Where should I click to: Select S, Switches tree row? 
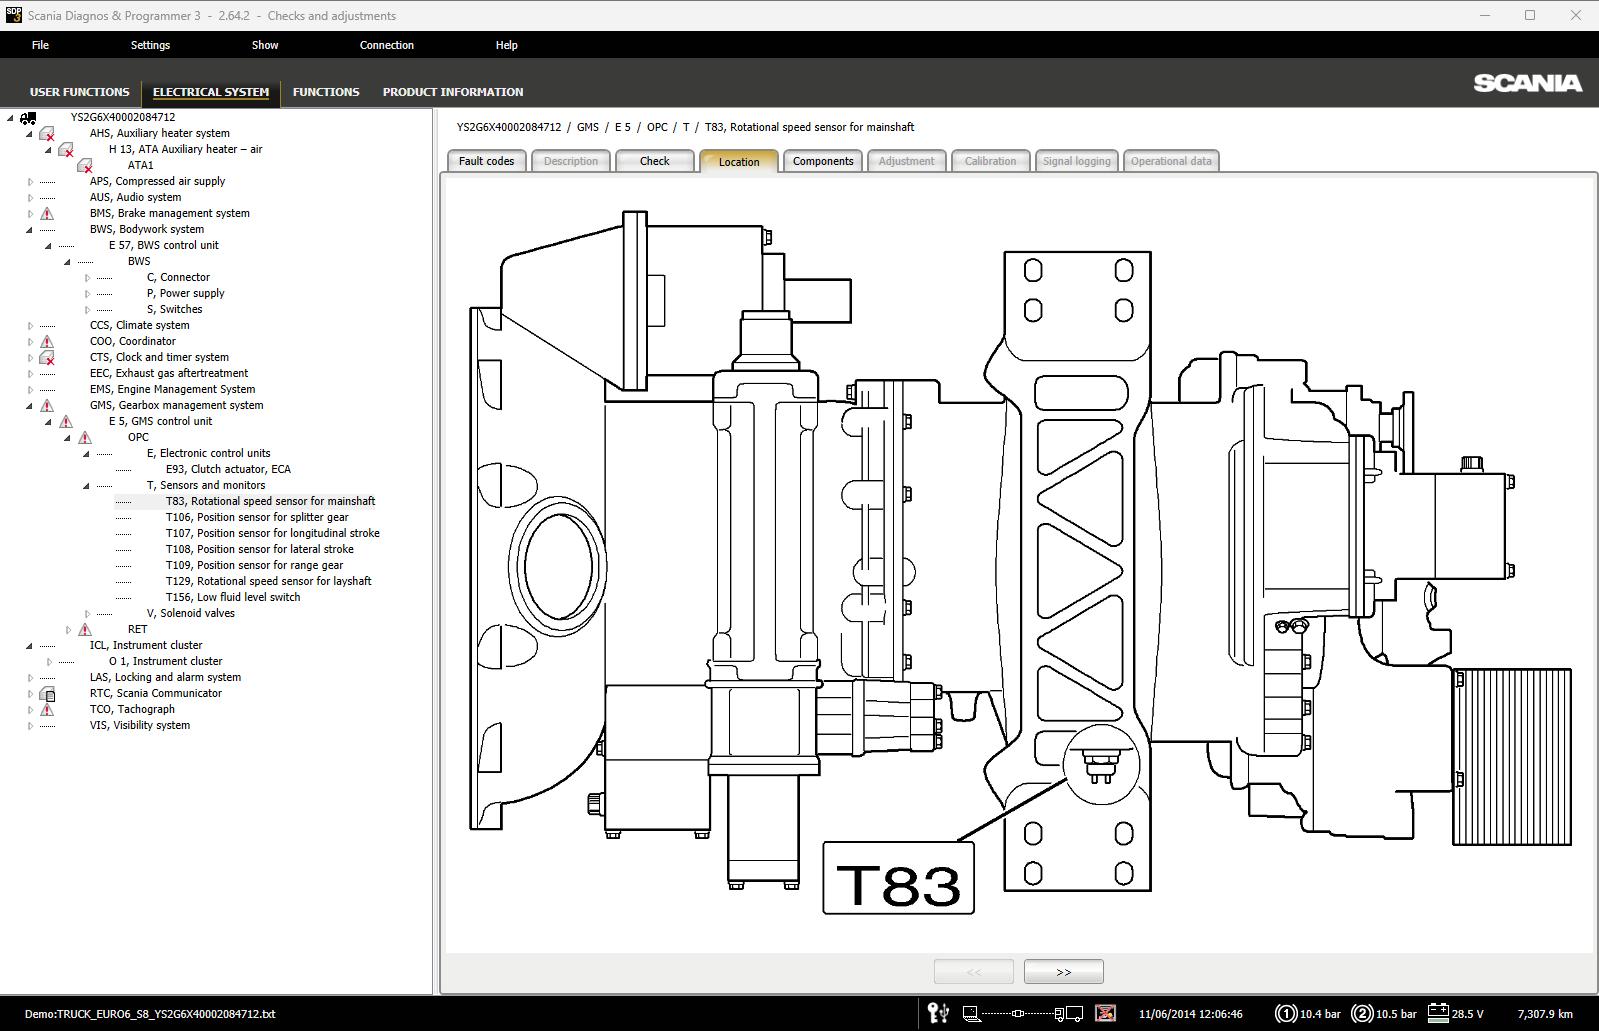[x=174, y=310]
